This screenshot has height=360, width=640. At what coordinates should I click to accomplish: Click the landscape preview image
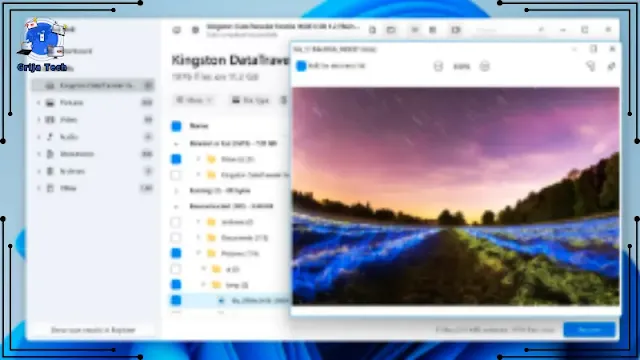[x=456, y=196]
